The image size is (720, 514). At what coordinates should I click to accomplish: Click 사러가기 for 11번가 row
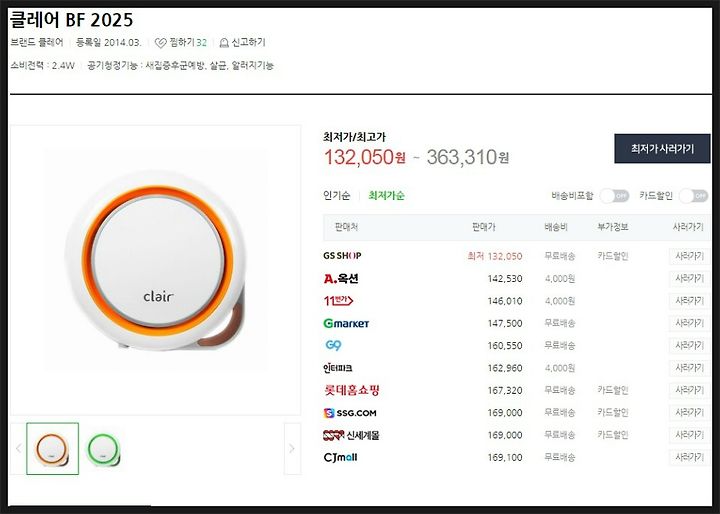pyautogui.click(x=690, y=301)
